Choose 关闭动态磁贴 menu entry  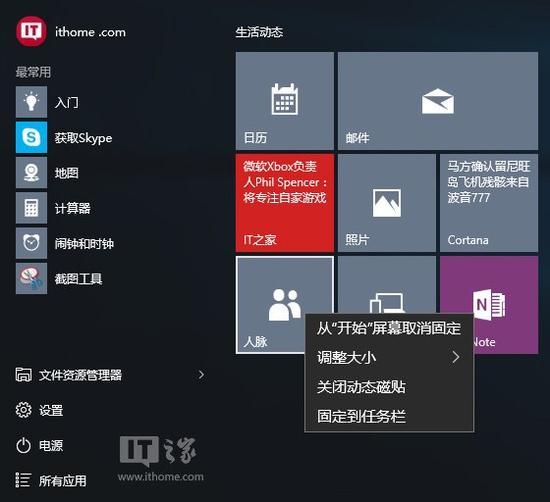coord(389,387)
